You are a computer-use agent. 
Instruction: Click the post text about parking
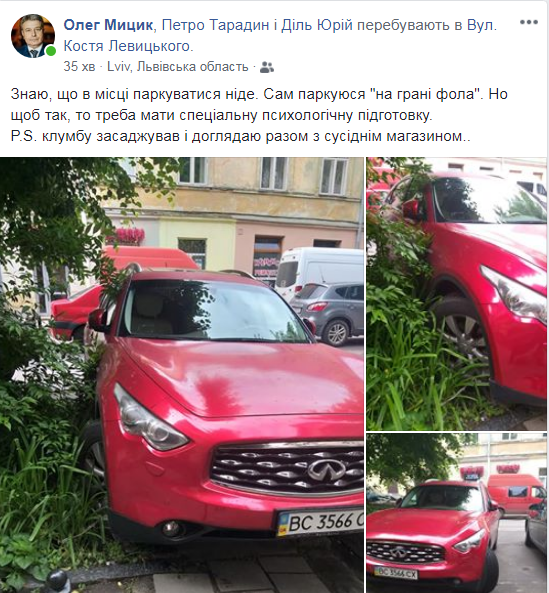[x=259, y=104]
